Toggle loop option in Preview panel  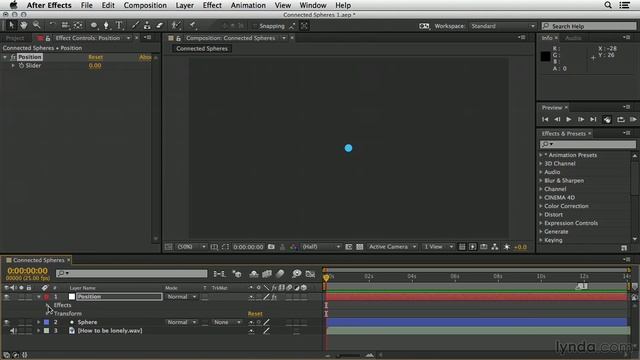620,119
